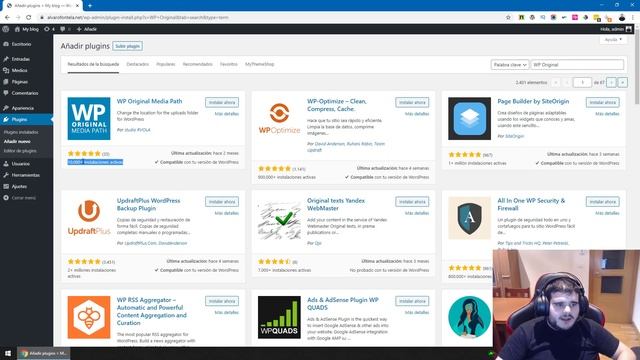
Task: Click browser back arrow
Action: (x=7, y=18)
